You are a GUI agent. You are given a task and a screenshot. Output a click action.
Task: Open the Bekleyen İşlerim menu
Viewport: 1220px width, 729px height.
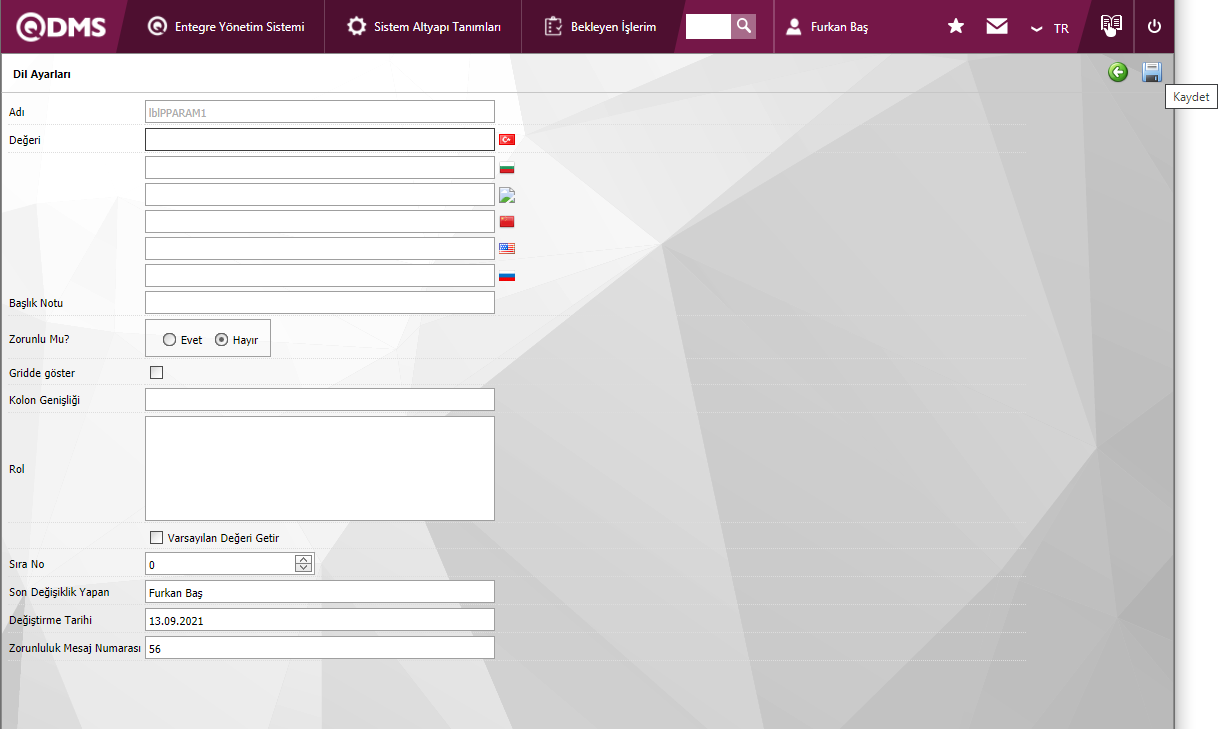601,27
